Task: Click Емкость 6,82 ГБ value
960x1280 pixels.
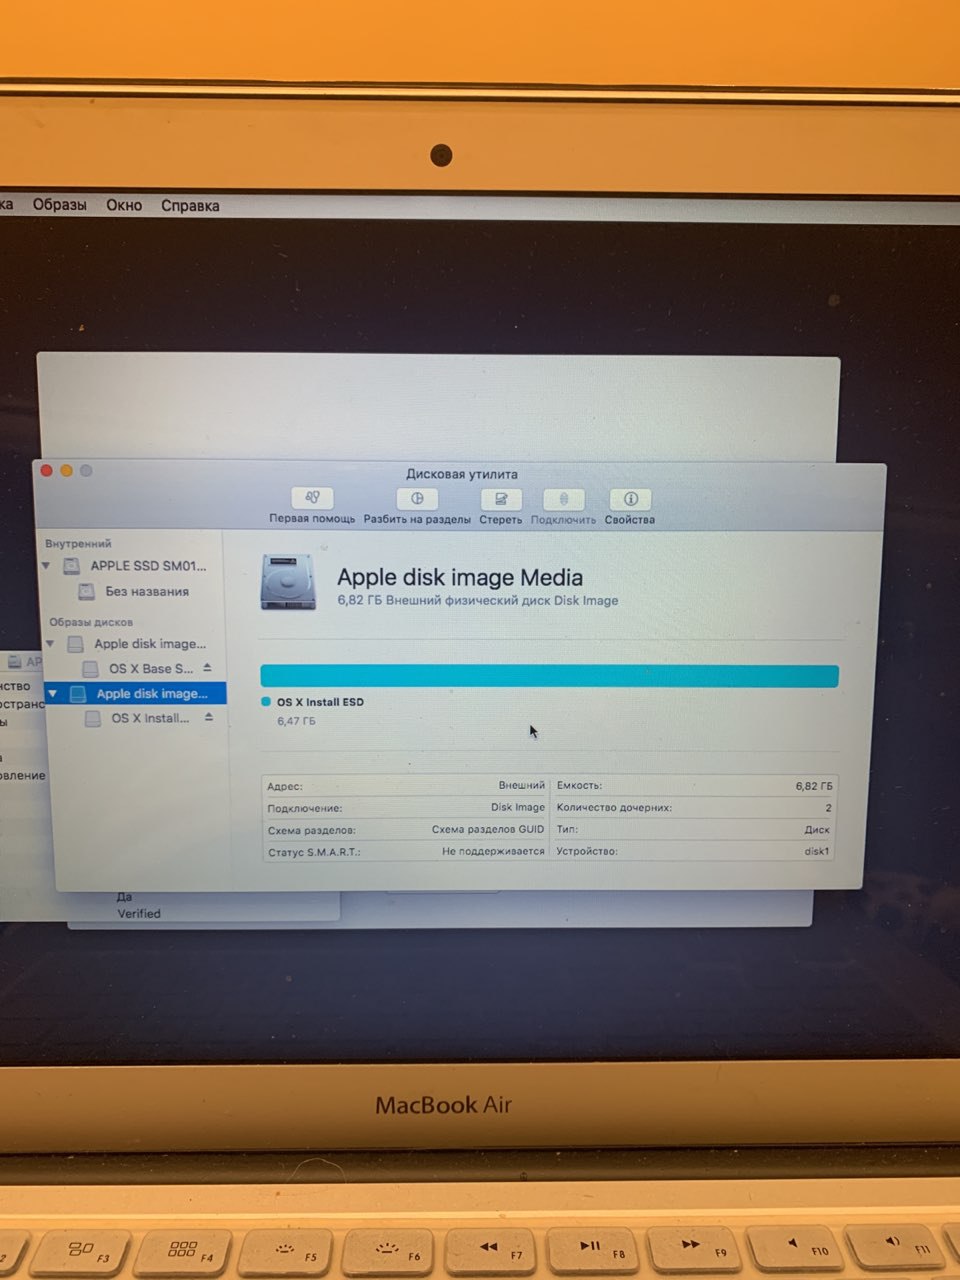Action: (x=814, y=786)
